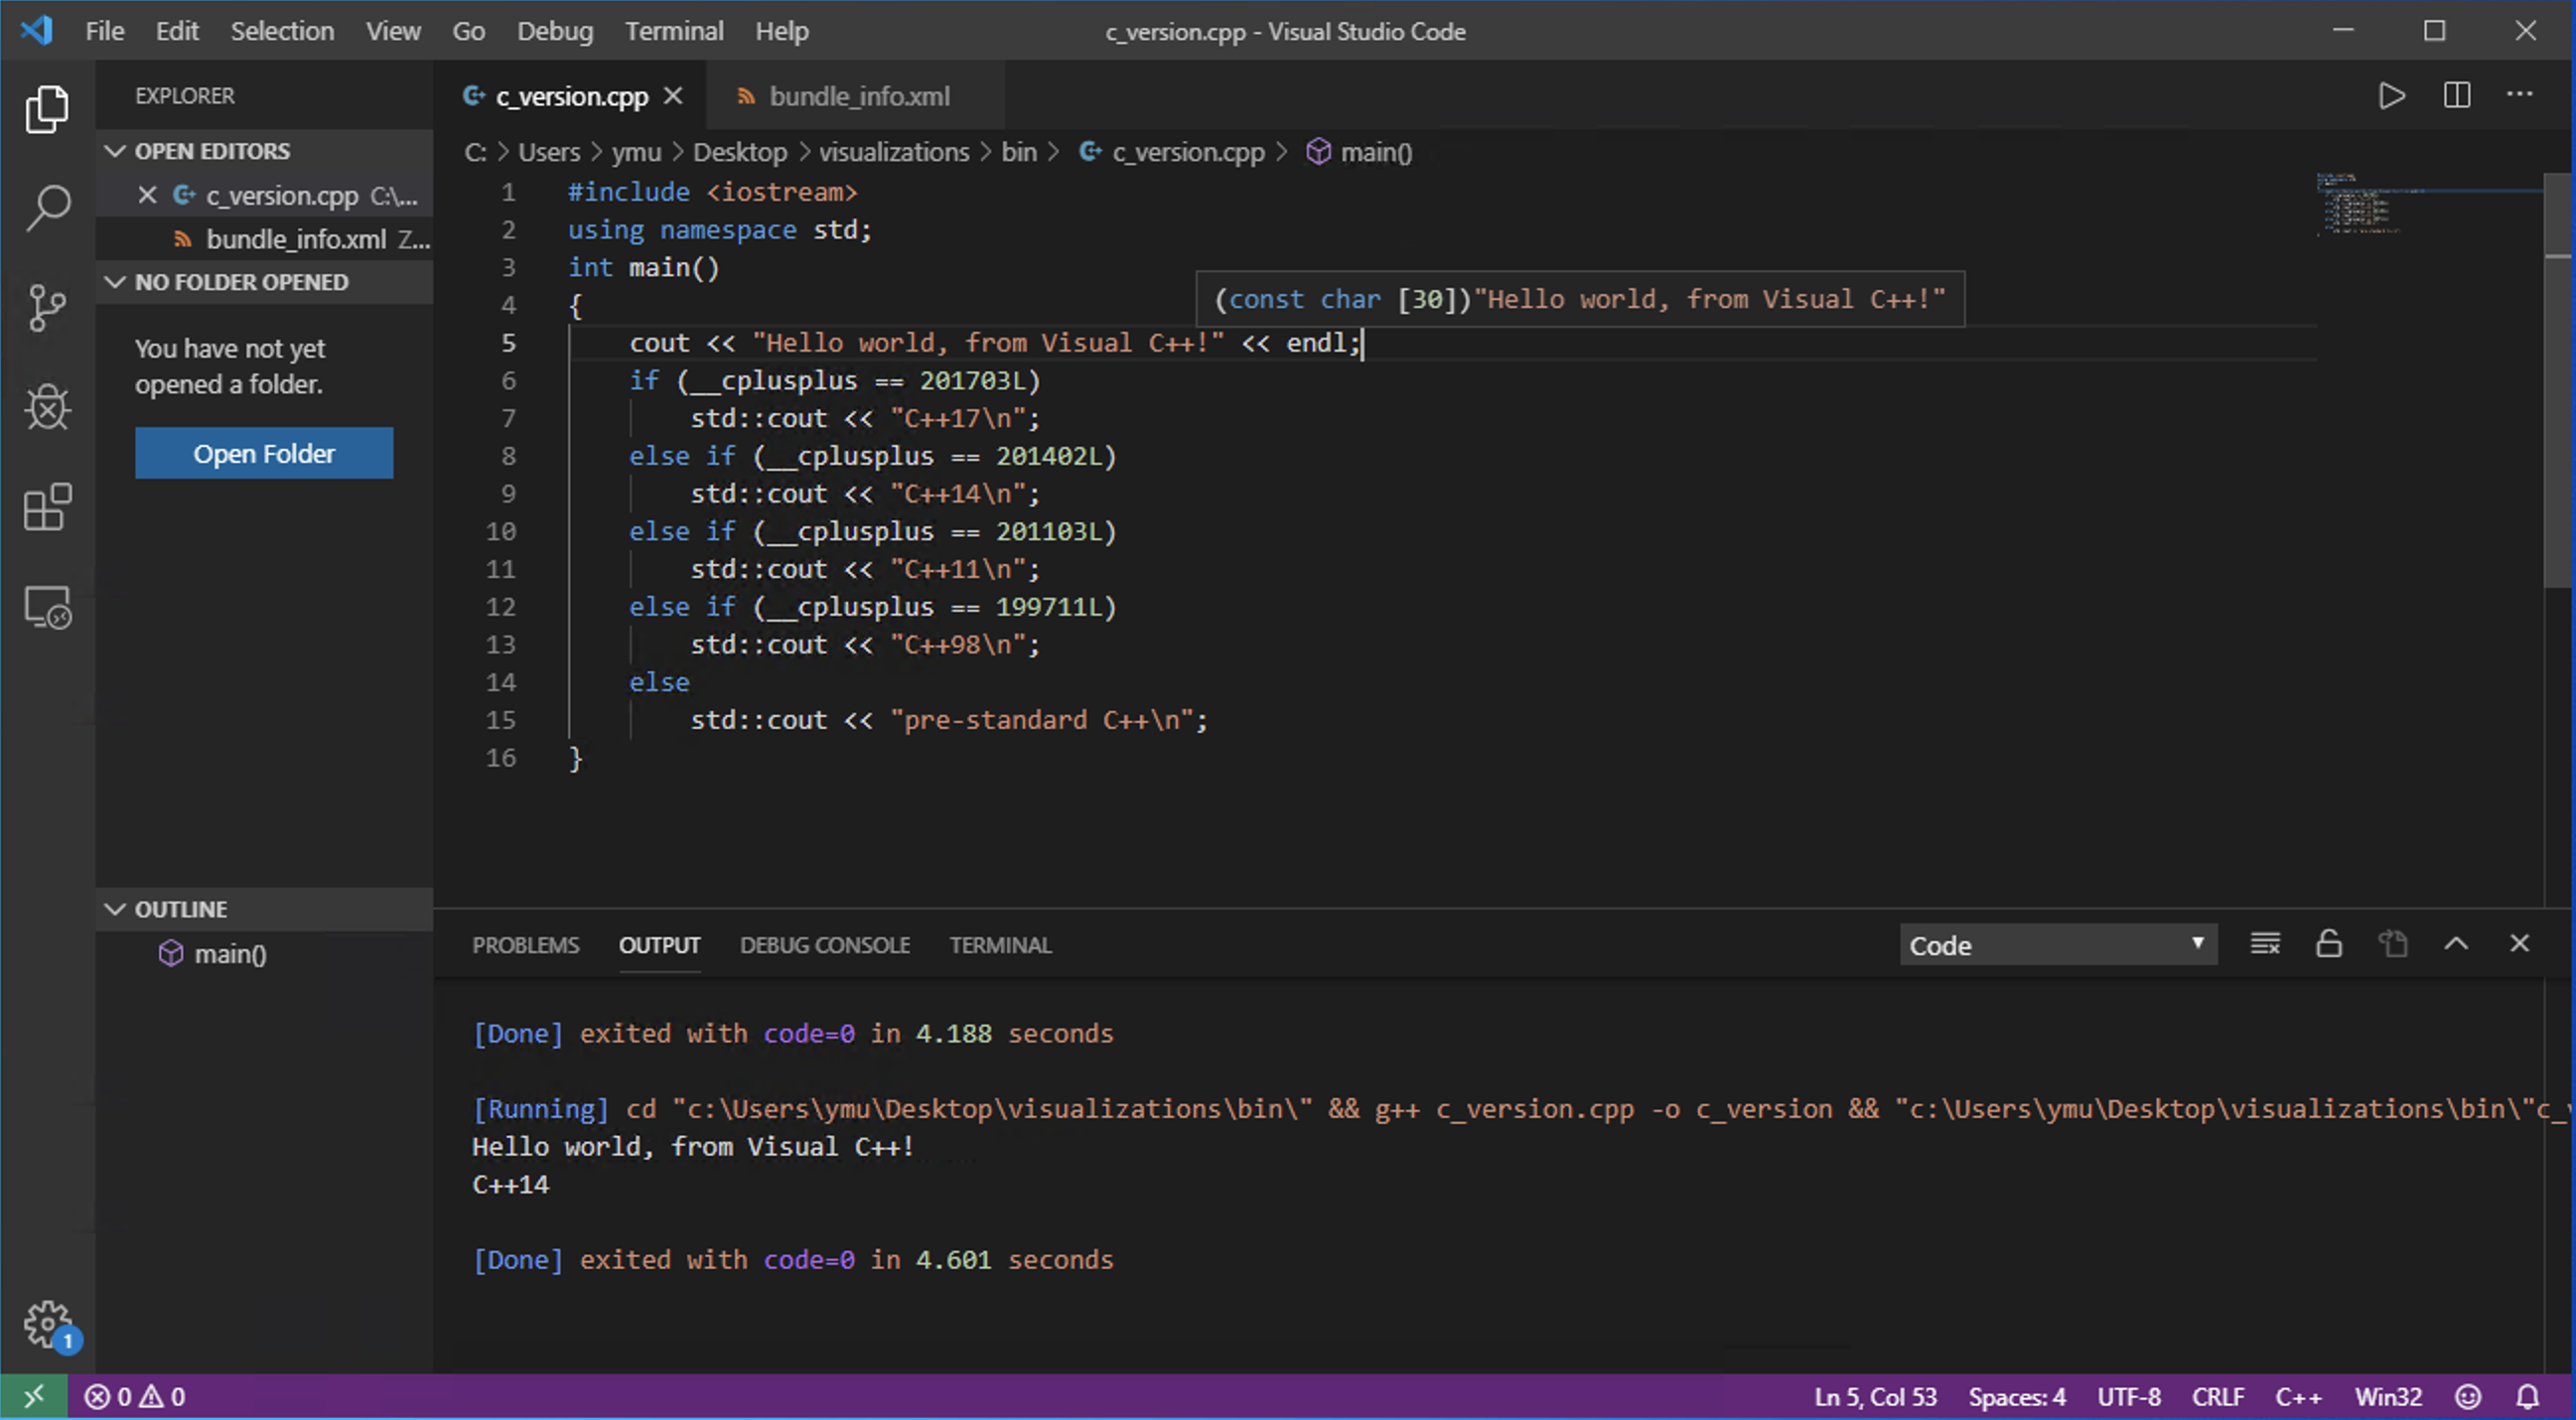
Task: Switch to the bundle_info.xml tab
Action: tap(858, 96)
